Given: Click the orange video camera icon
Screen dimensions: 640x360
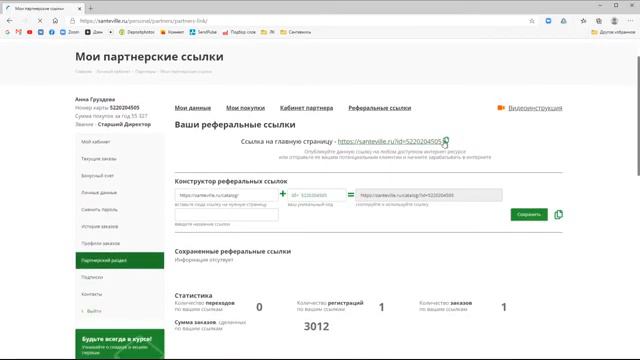Looking at the screenshot, I should [x=501, y=108].
